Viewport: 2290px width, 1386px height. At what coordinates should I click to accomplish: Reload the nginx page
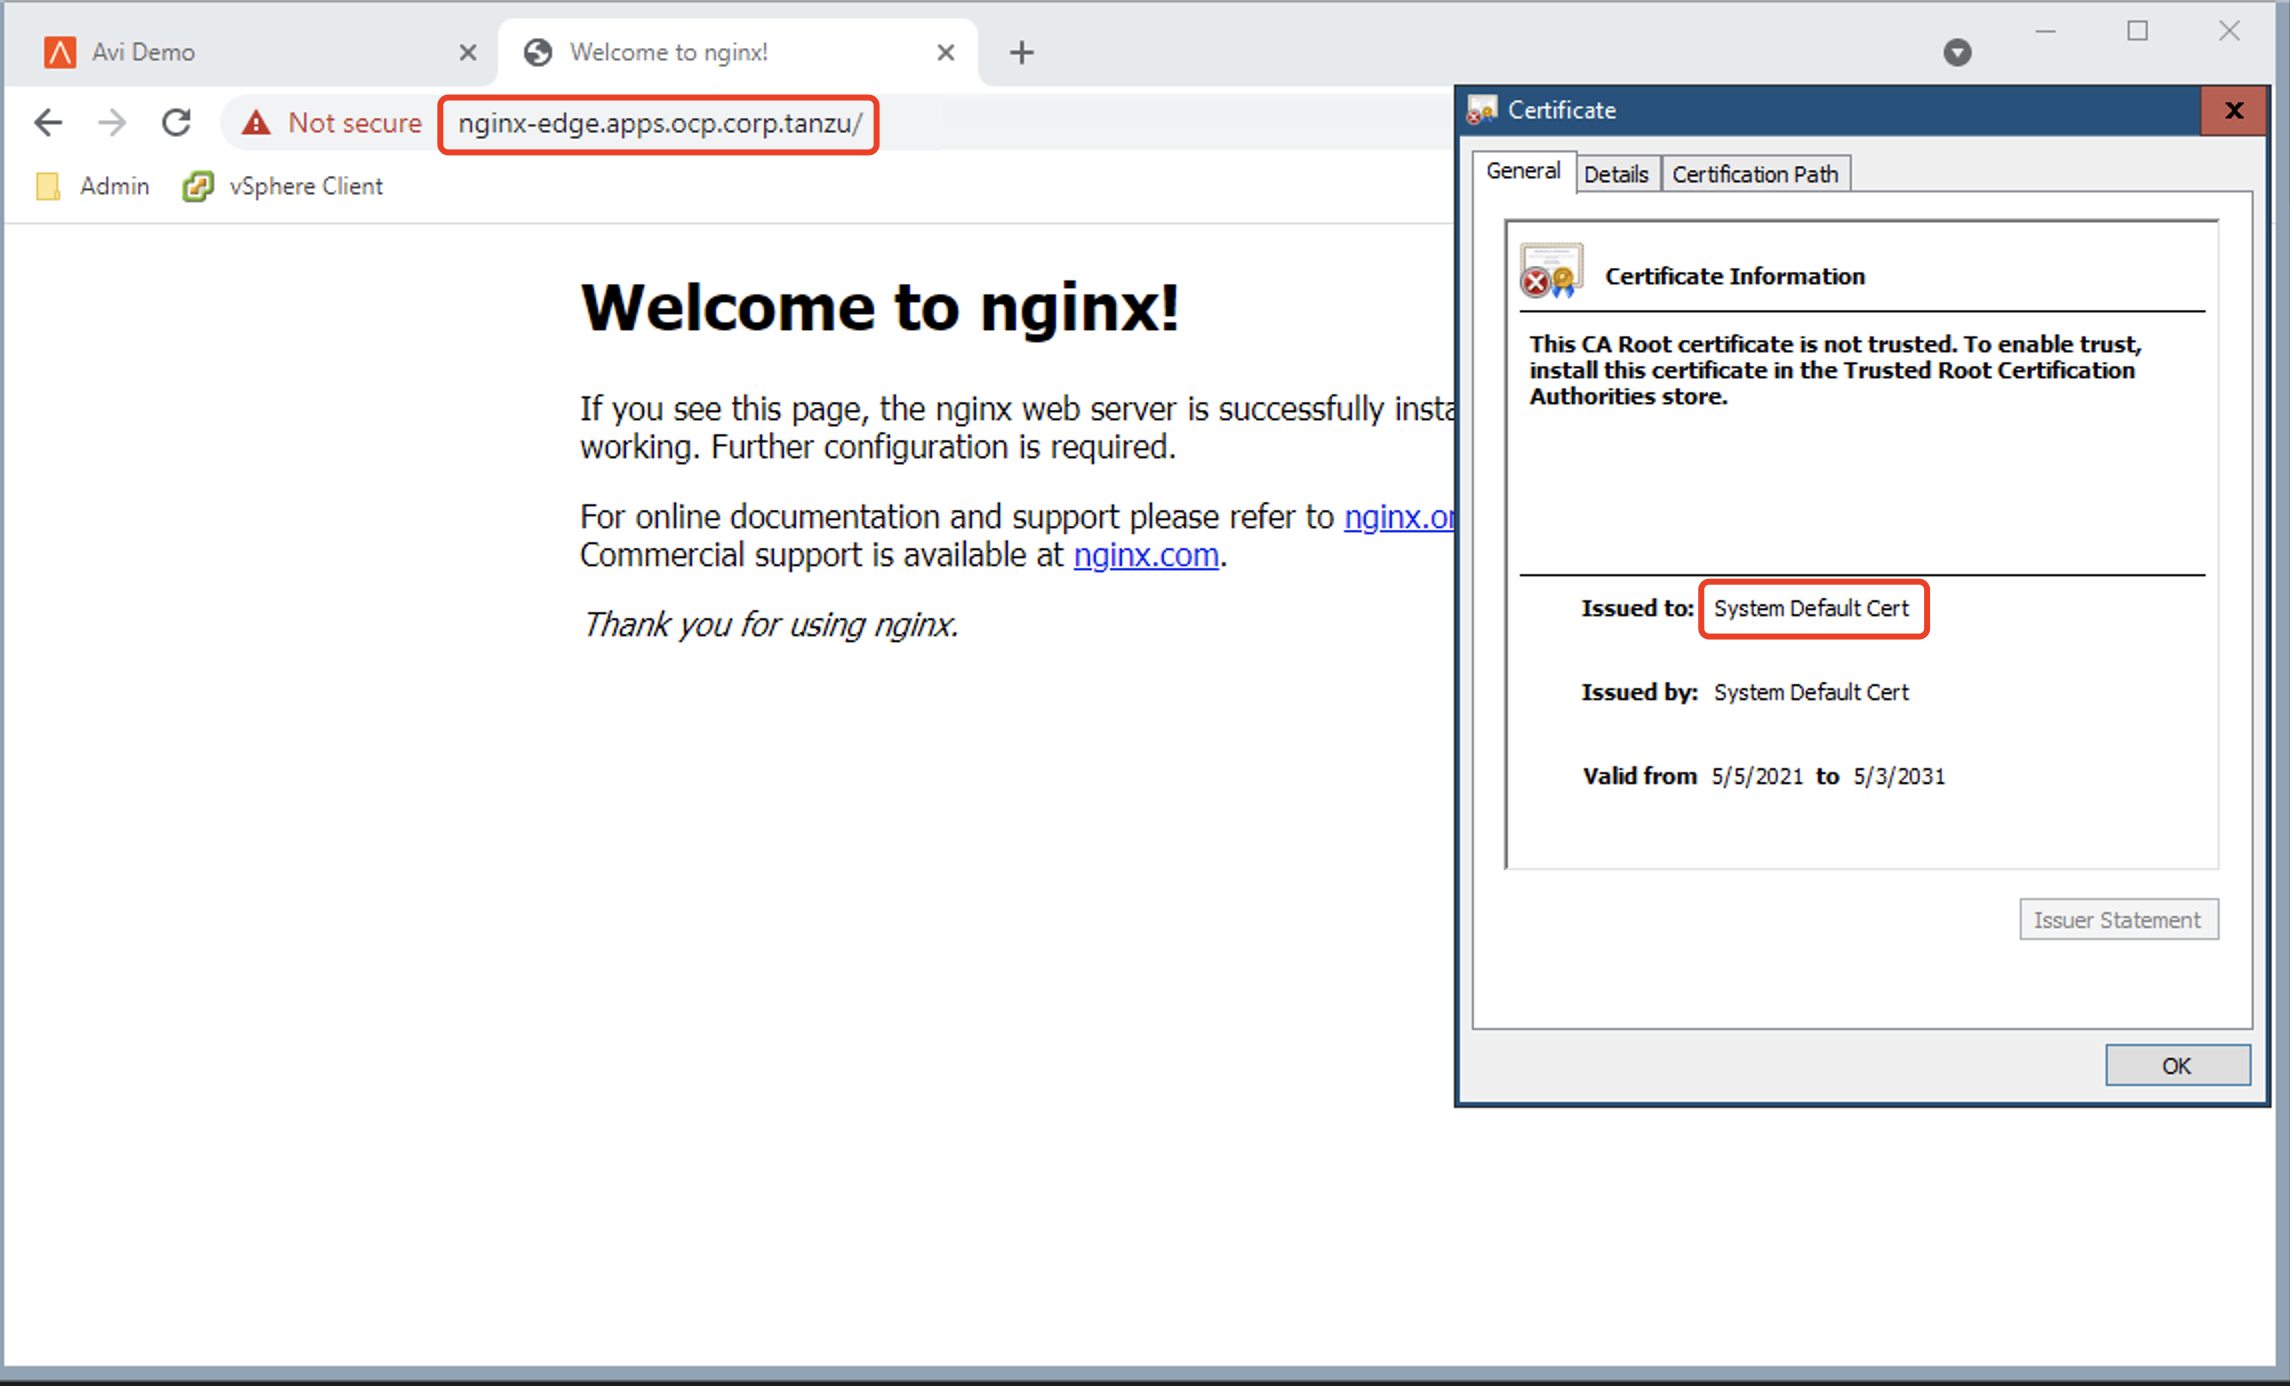pyautogui.click(x=177, y=123)
